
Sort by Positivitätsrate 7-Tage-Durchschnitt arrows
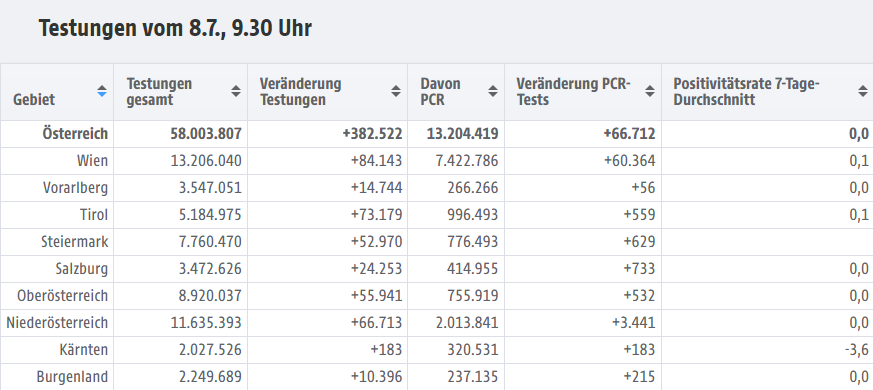point(863,91)
